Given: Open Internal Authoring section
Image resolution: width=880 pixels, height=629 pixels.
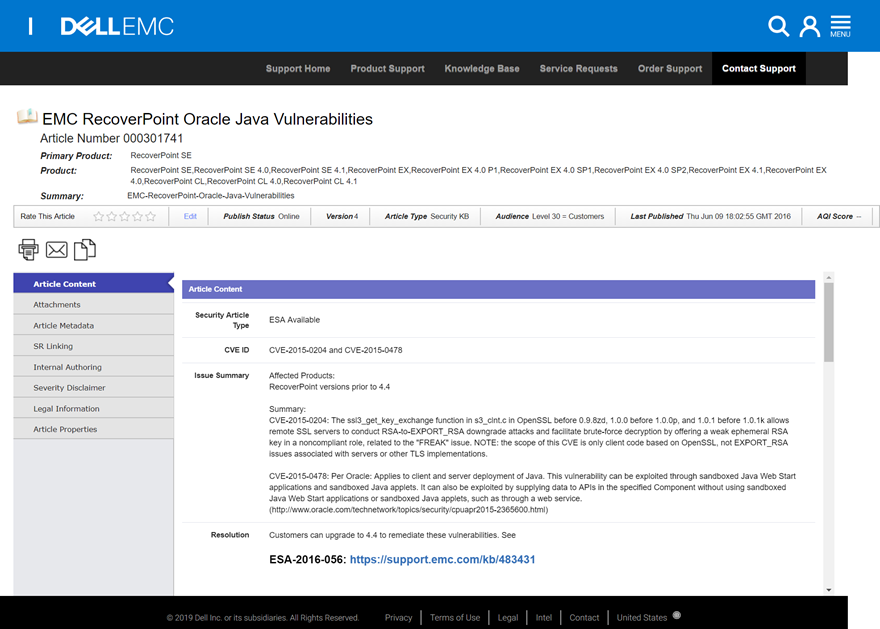Looking at the screenshot, I should 93,366.
